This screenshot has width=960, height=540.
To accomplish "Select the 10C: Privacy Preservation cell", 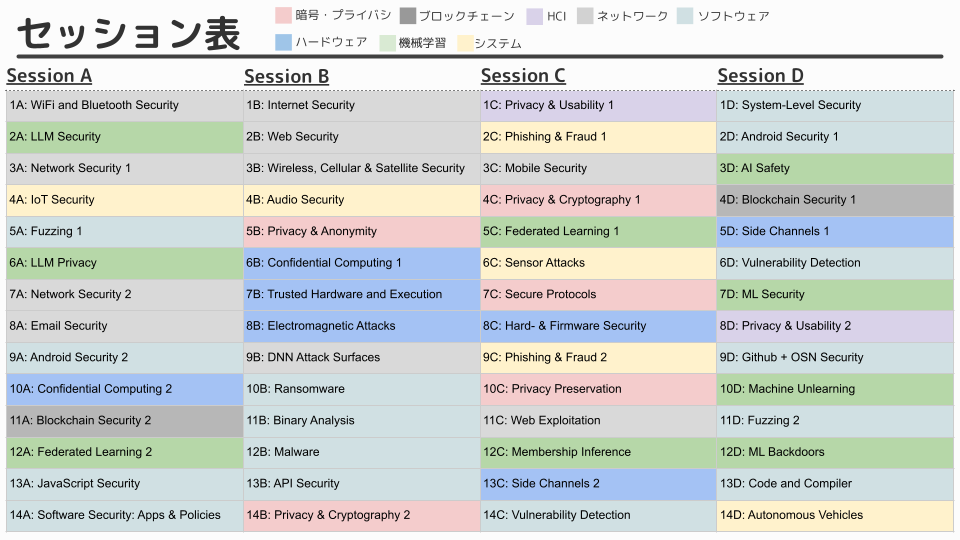I will [x=599, y=389].
